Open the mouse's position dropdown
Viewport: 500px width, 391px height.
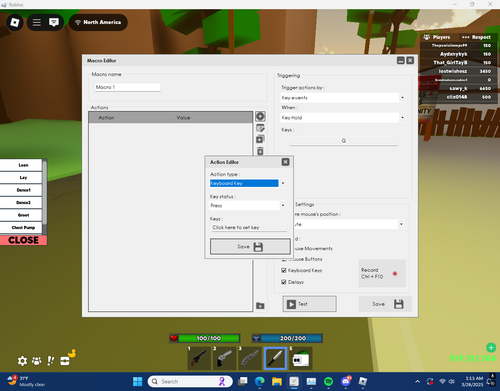coord(401,224)
